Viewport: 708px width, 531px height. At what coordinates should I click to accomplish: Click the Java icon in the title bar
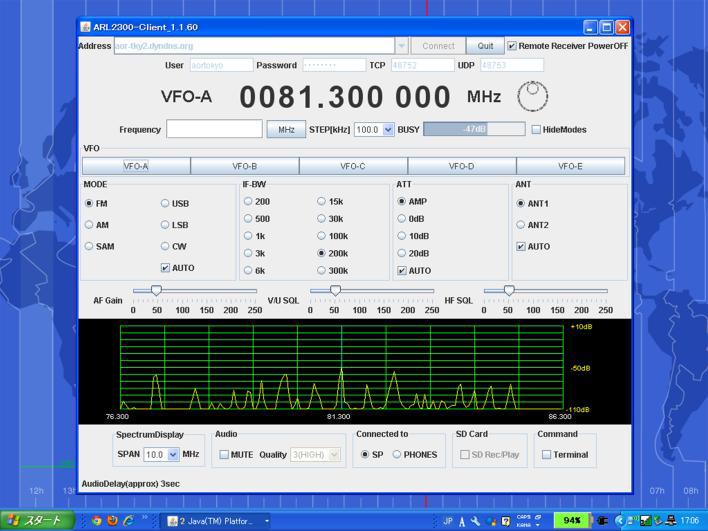(86, 27)
